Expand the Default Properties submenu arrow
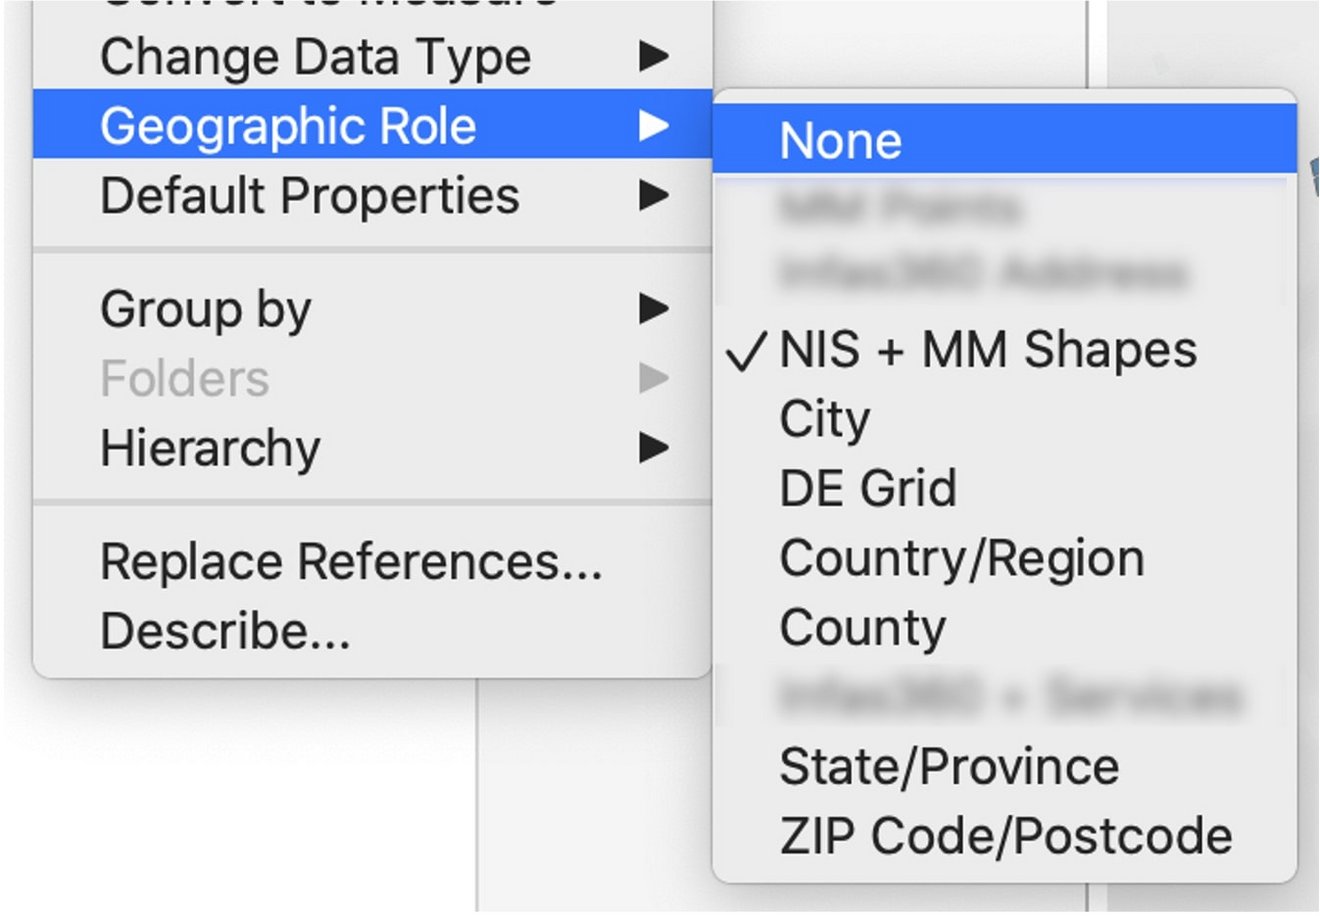1320x916 pixels. 653,195
